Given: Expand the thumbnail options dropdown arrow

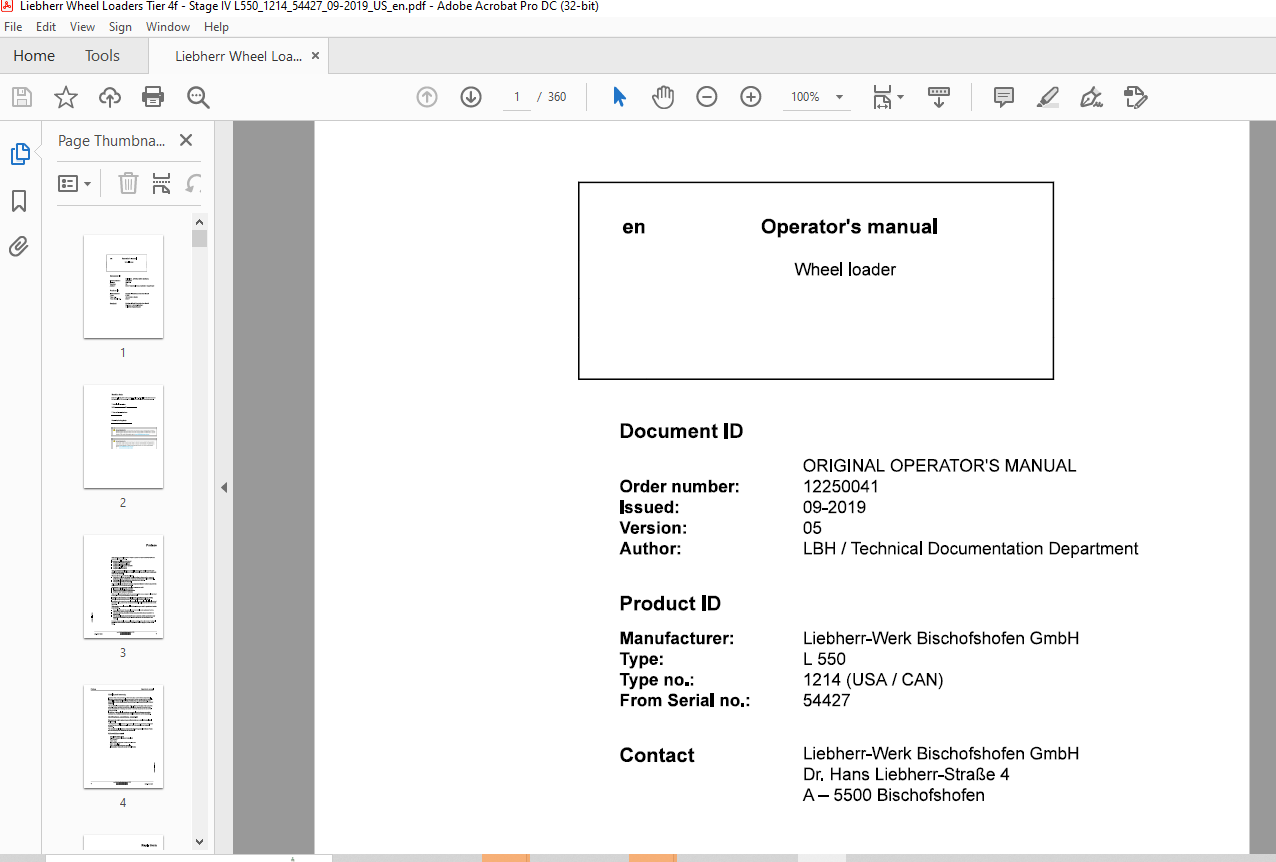Looking at the screenshot, I should pyautogui.click(x=87, y=184).
